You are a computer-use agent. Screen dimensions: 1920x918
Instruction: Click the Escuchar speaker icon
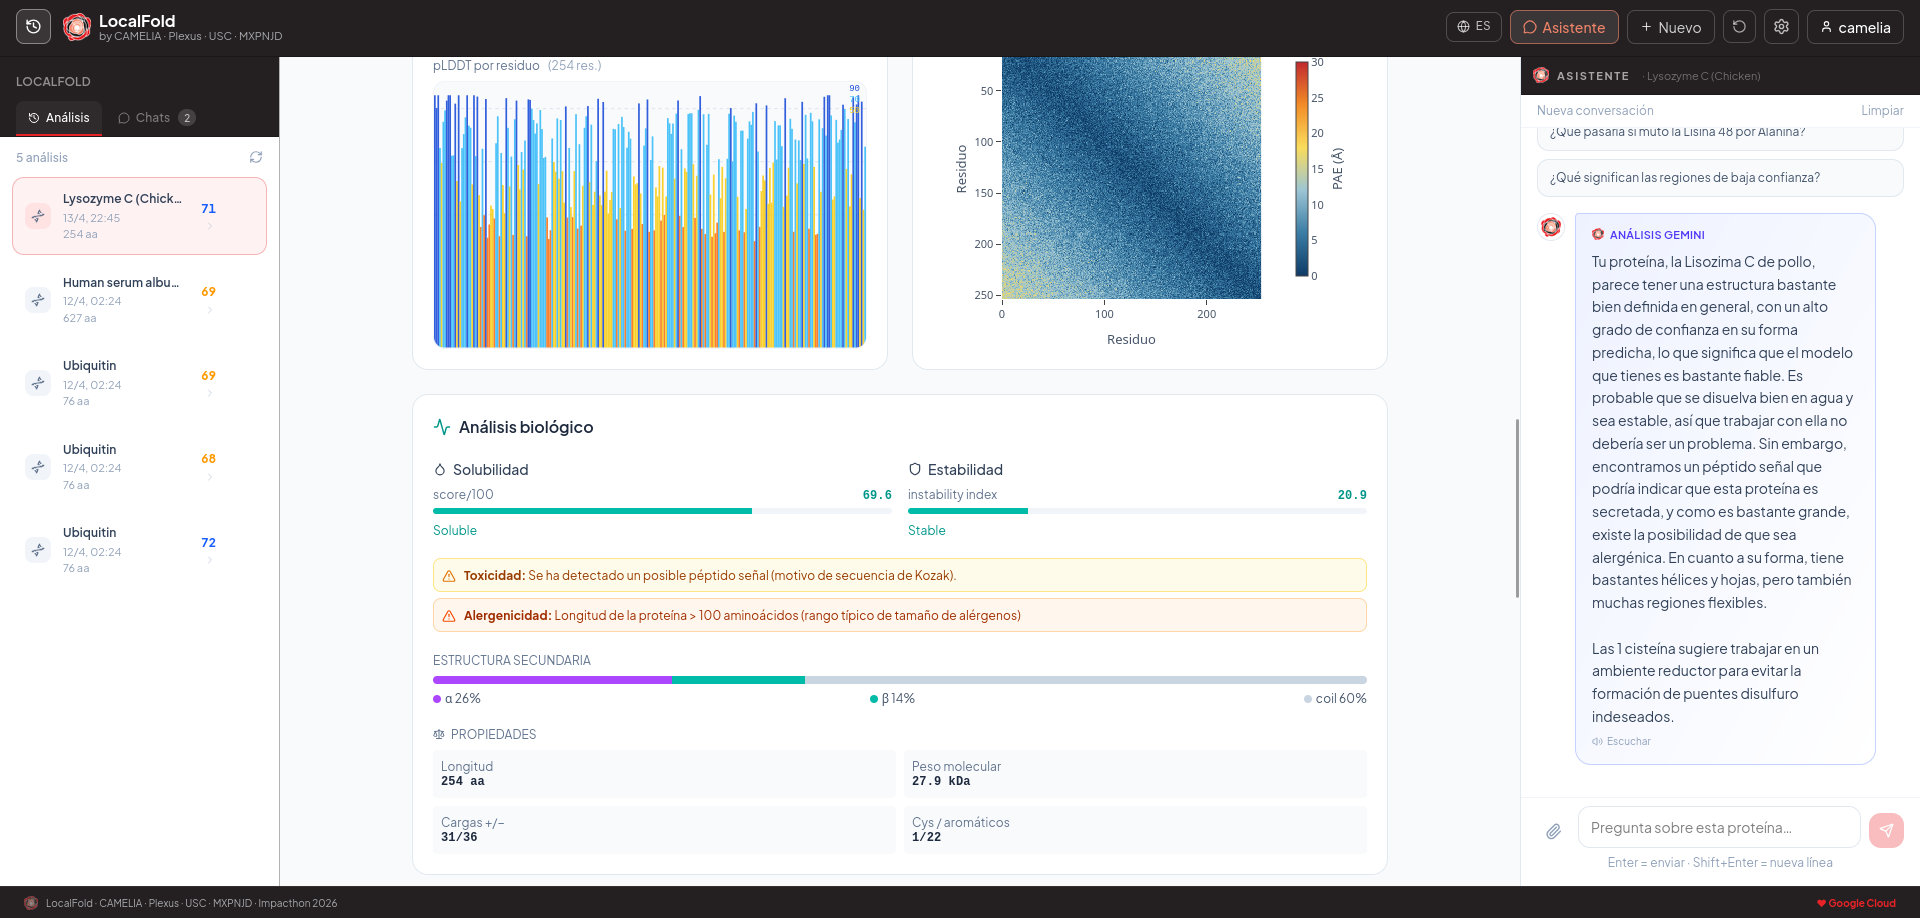coord(1597,742)
